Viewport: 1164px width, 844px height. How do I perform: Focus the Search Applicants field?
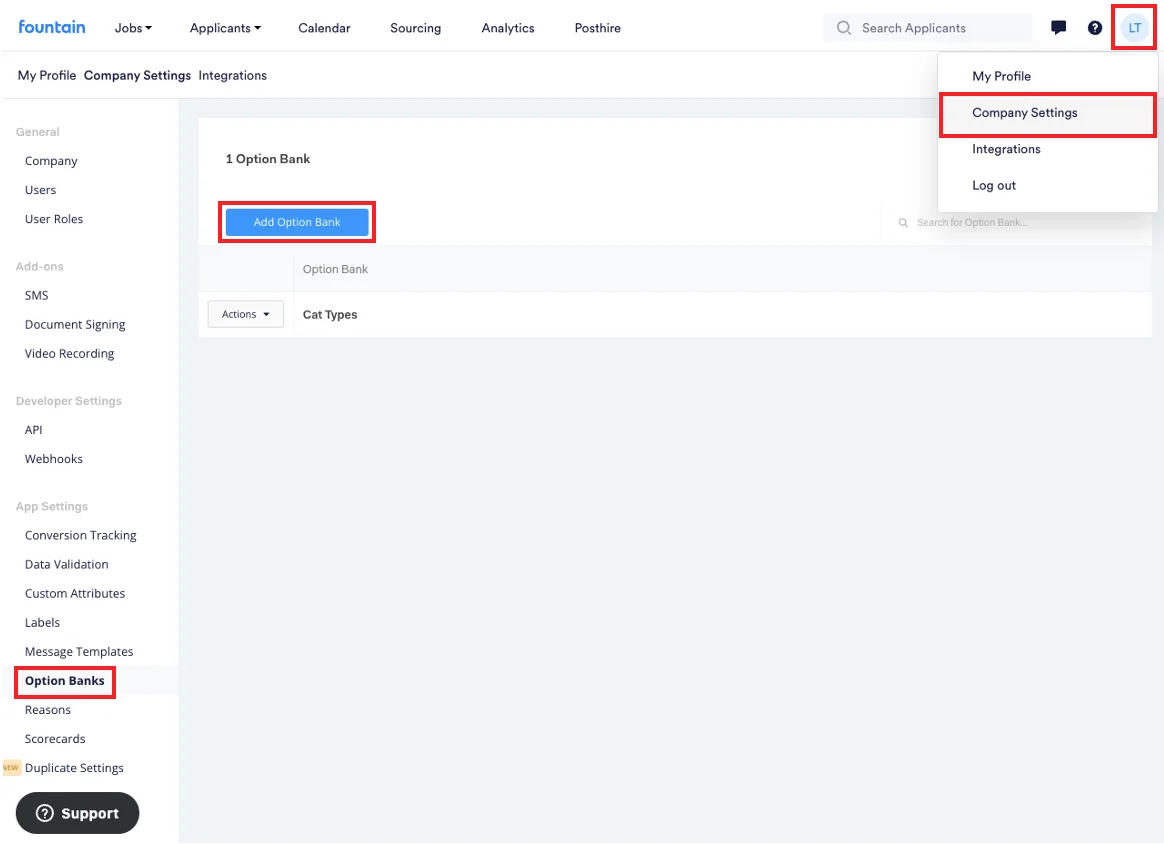pos(928,27)
